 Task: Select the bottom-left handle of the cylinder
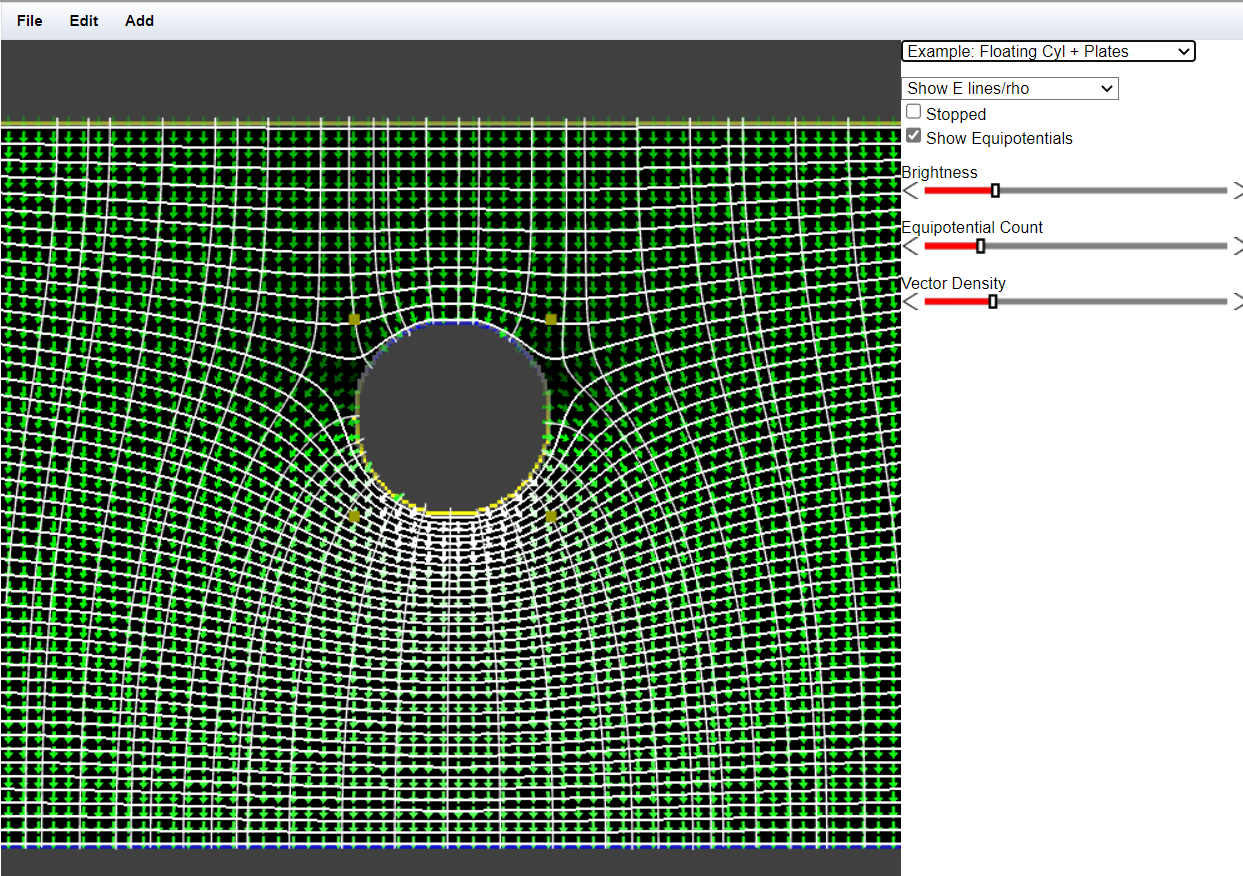(x=354, y=516)
